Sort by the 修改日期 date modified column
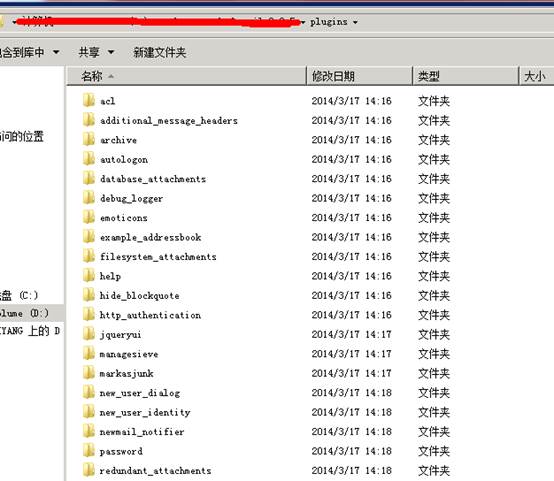554x481 pixels. point(359,76)
